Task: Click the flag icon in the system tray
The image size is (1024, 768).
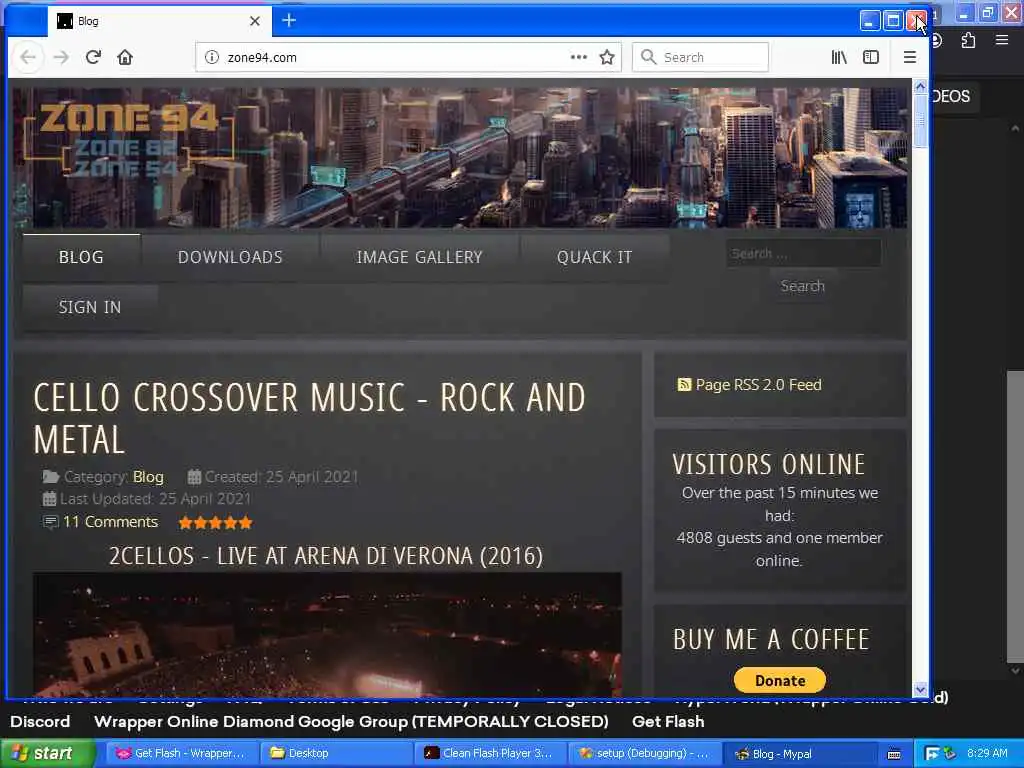Action: pyautogui.click(x=932, y=754)
